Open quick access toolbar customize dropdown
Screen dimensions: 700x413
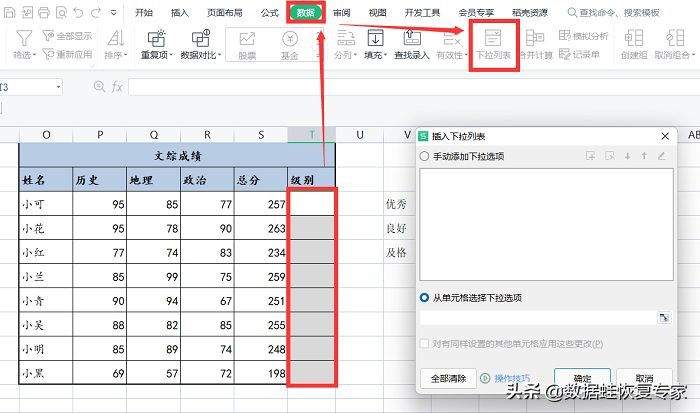tap(114, 13)
